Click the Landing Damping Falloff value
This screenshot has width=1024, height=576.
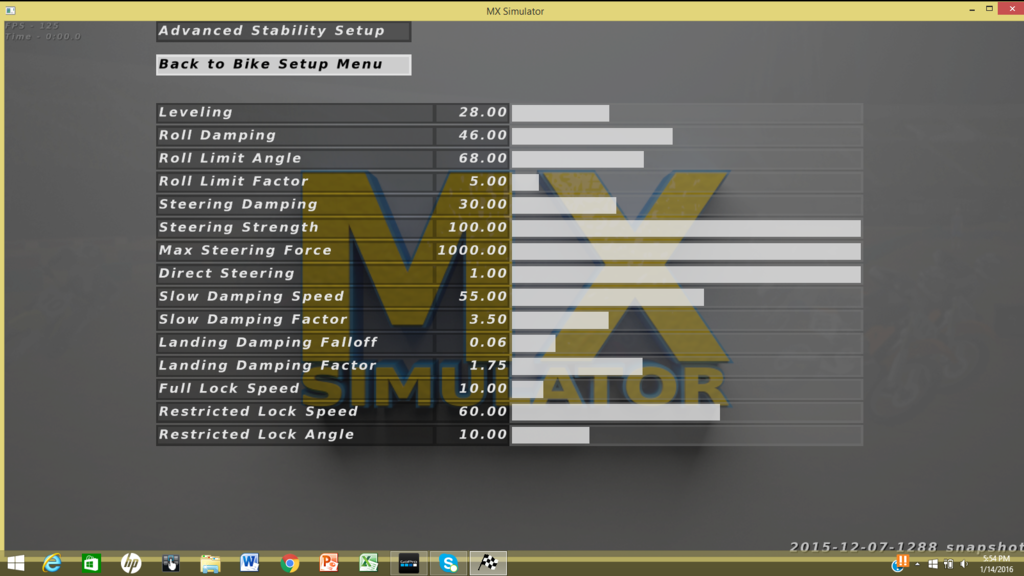472,343
